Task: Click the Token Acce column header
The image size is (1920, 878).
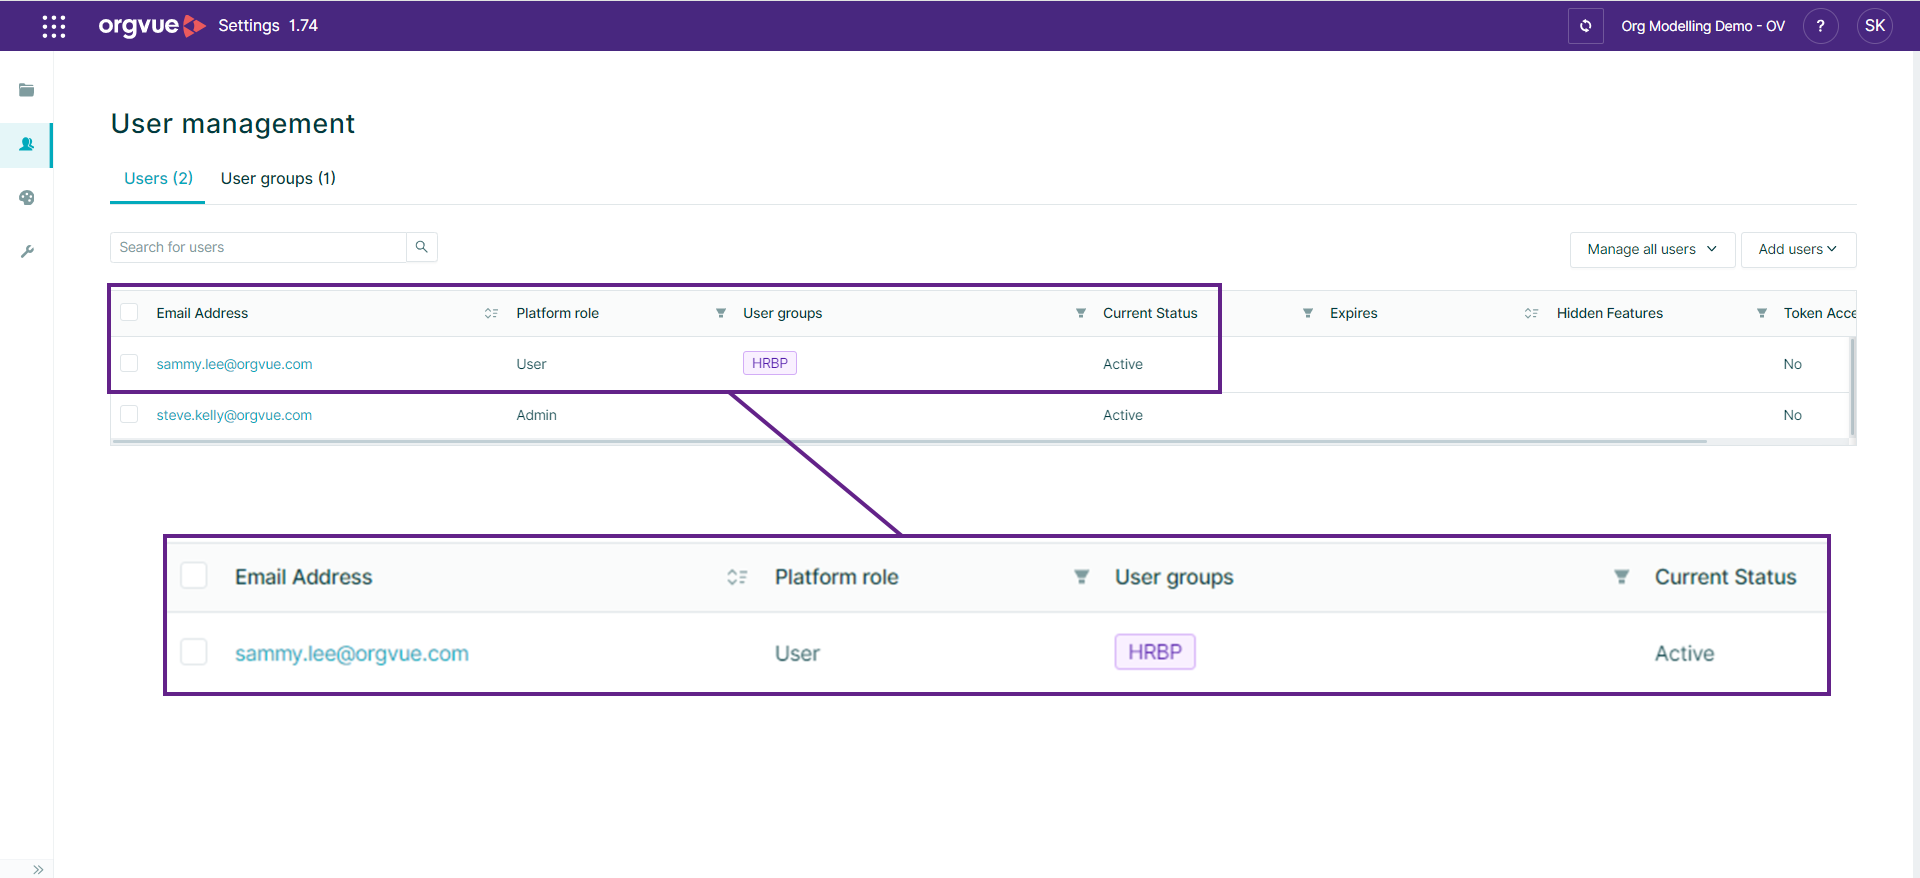Action: (x=1819, y=313)
